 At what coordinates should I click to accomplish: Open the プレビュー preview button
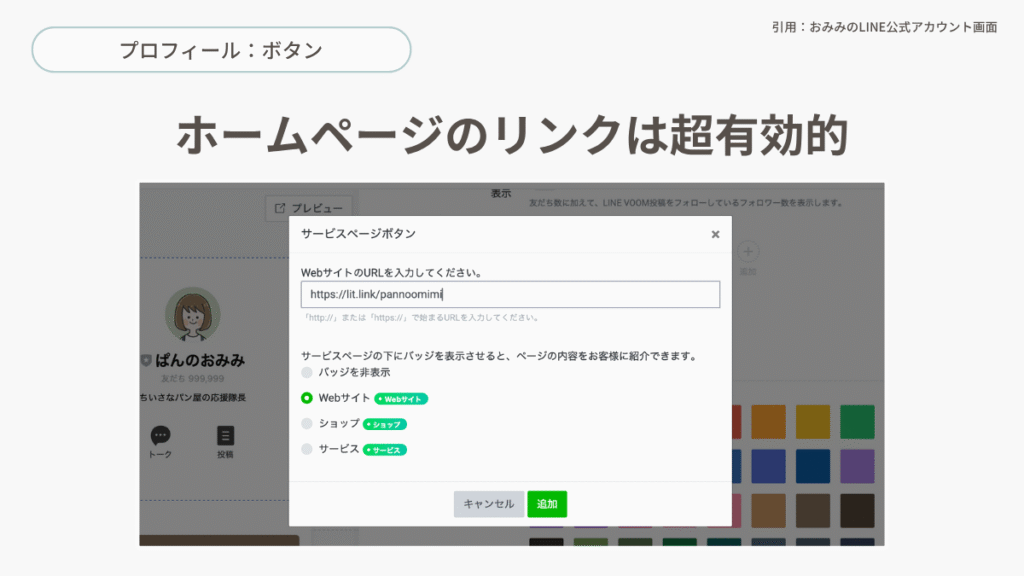pyautogui.click(x=308, y=208)
